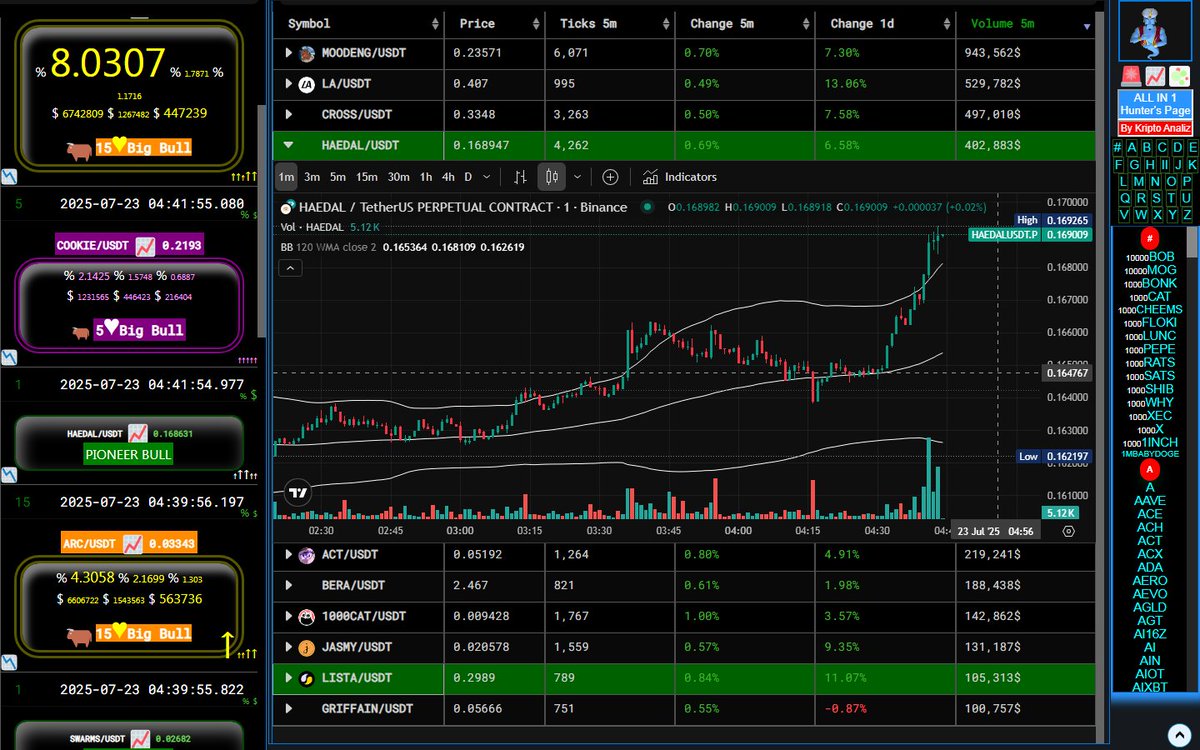Click the By Kripto Analiz label
This screenshot has width=1200, height=750.
(1154, 129)
